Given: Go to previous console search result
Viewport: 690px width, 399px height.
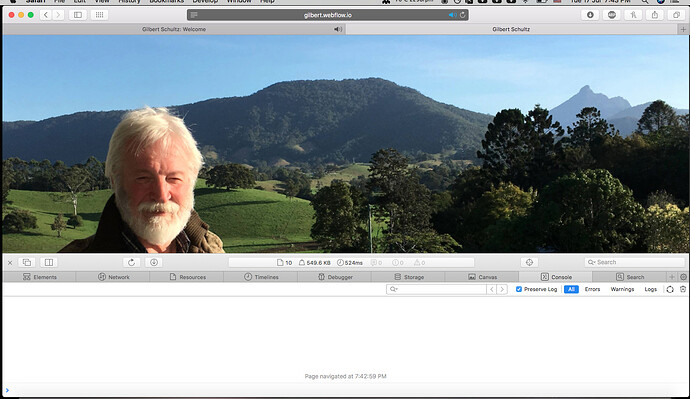Looking at the screenshot, I should coord(492,289).
